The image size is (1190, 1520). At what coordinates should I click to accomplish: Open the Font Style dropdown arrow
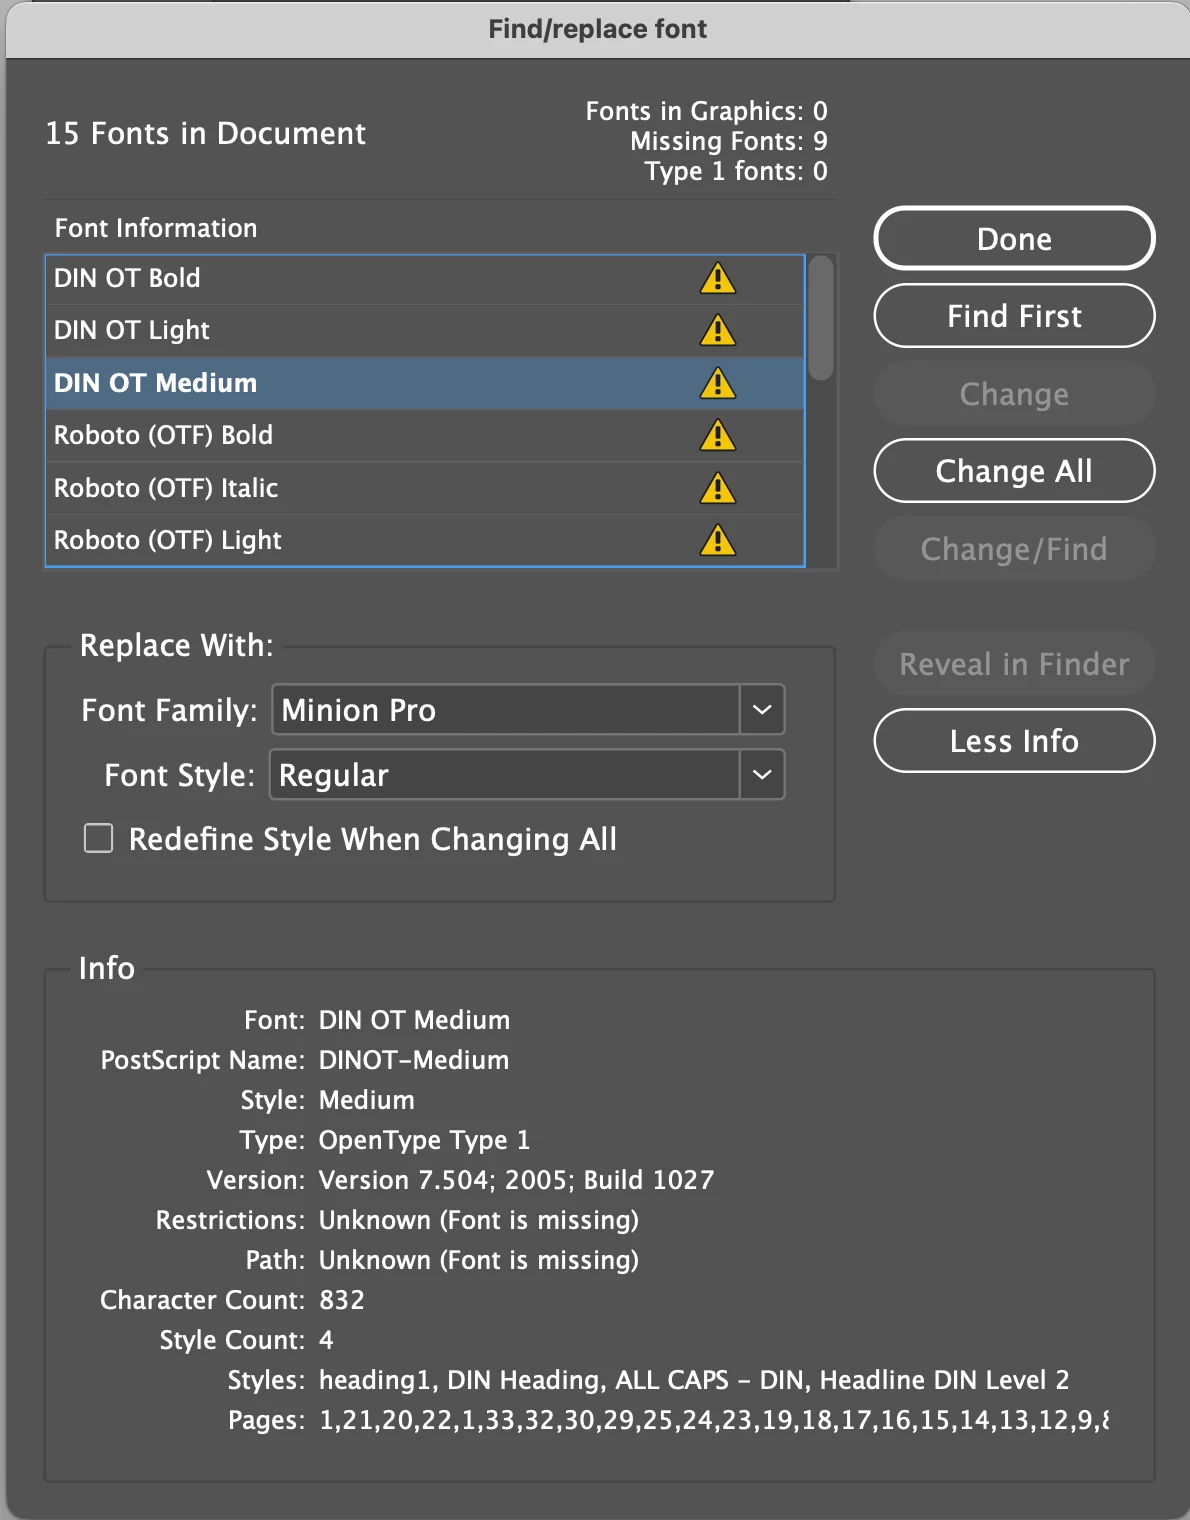click(762, 775)
